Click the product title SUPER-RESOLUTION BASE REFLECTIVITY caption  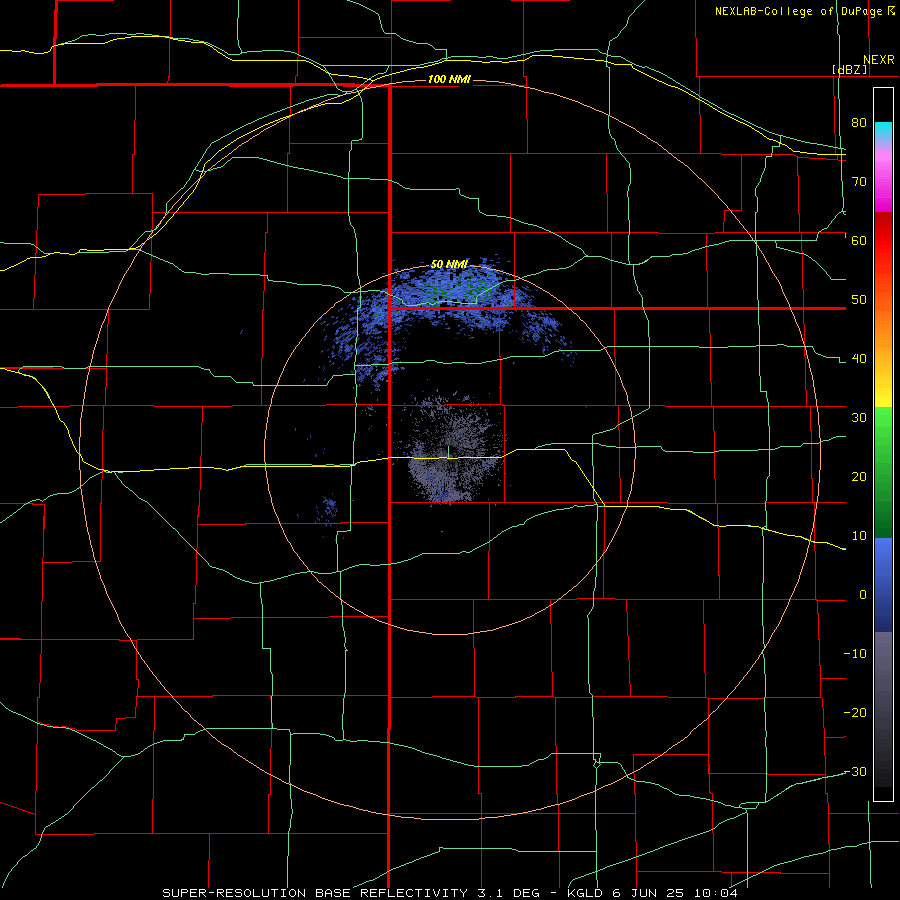tap(315, 893)
